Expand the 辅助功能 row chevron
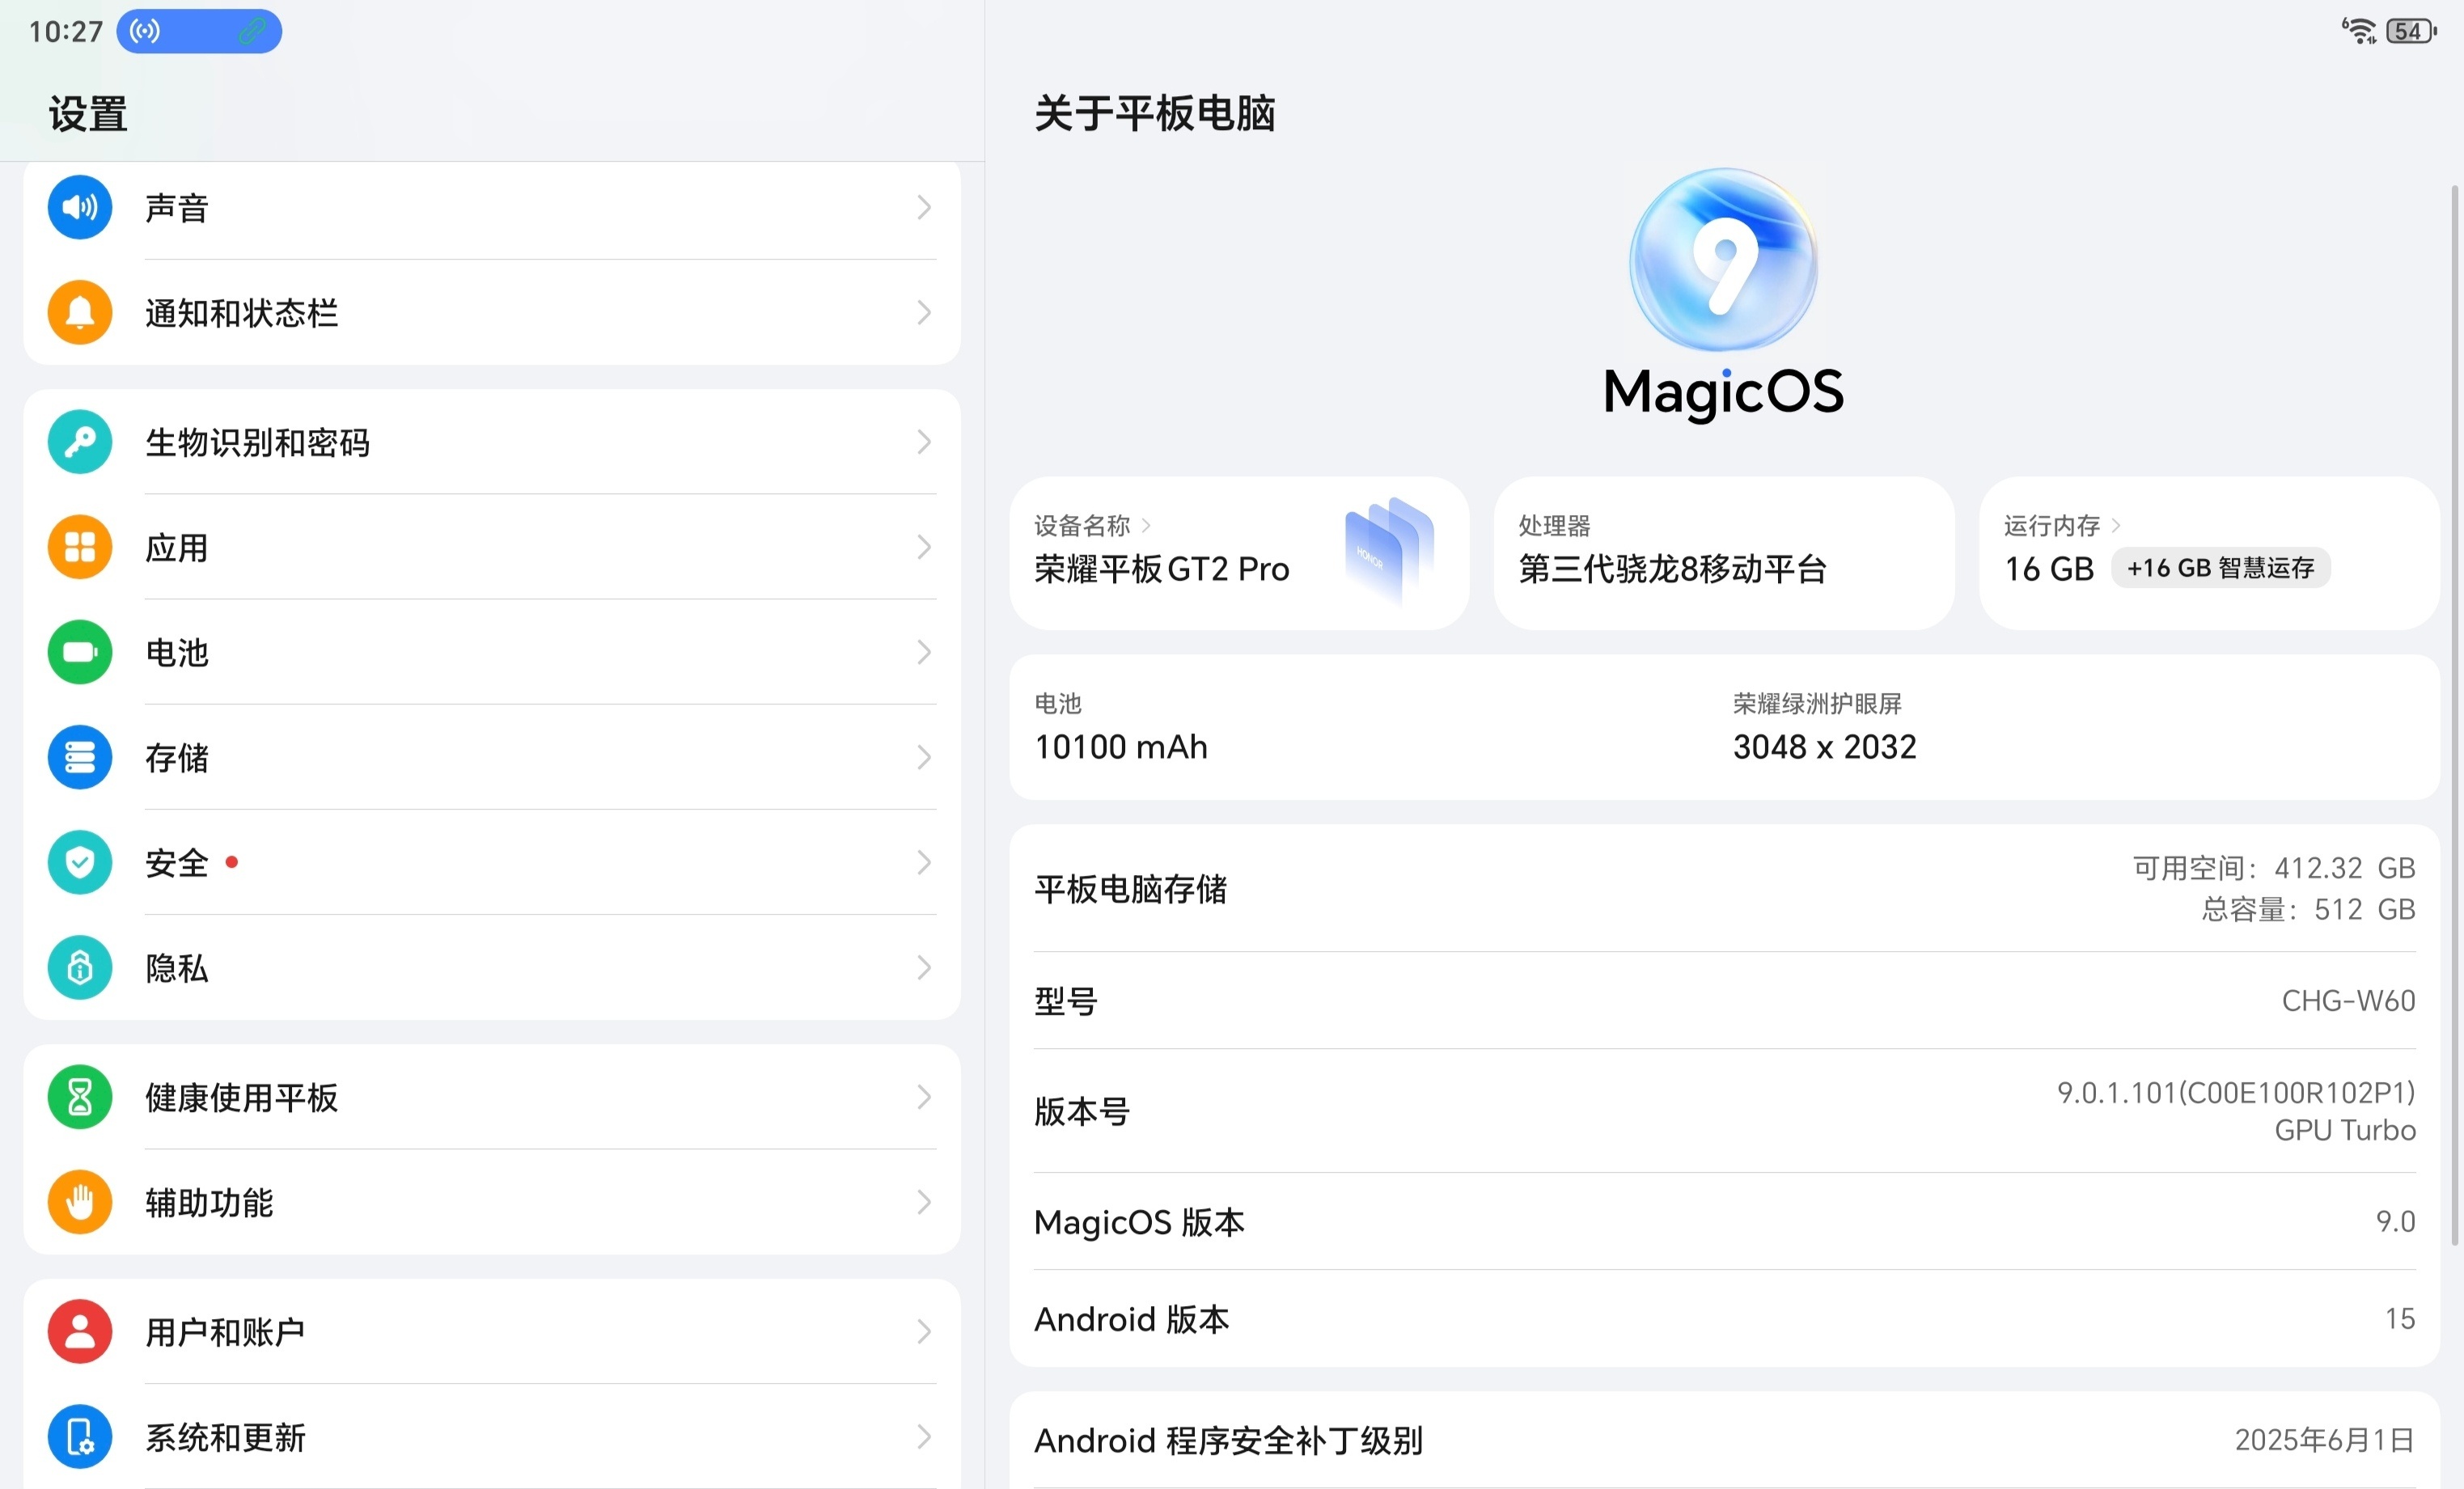 pos(924,1202)
